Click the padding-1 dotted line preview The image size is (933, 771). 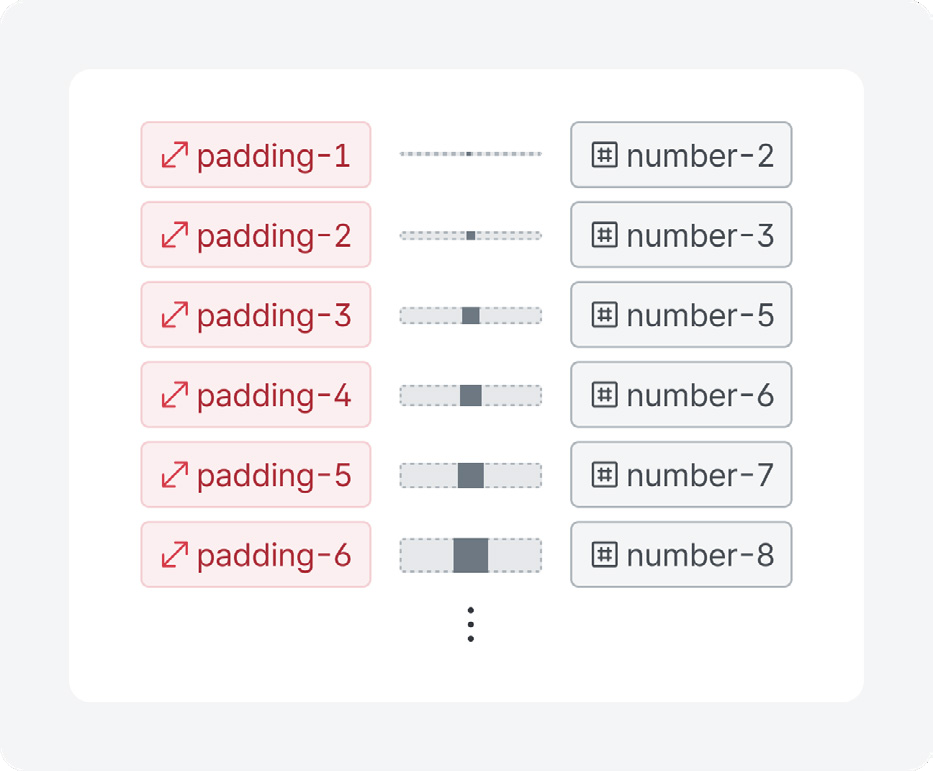pos(471,154)
